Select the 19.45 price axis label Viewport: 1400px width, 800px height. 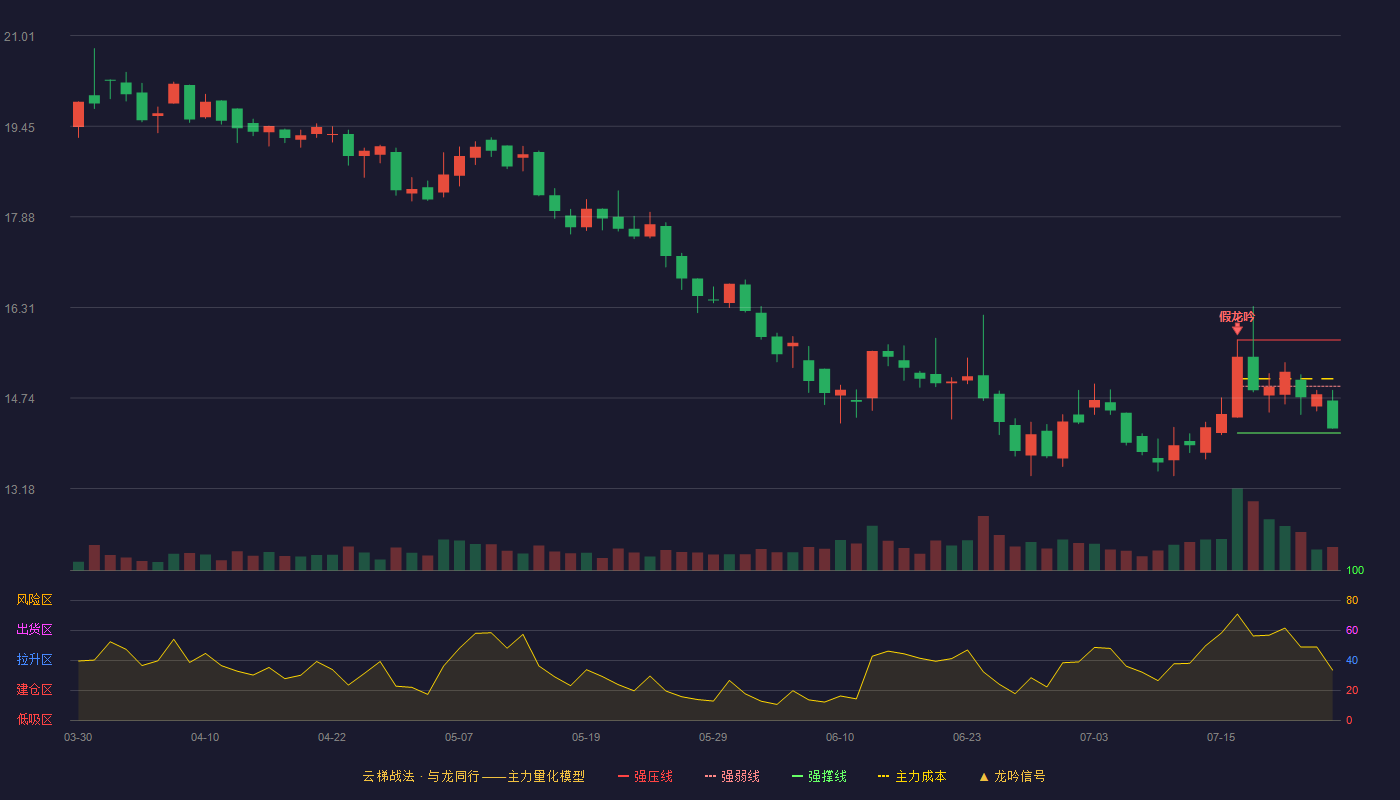[19, 128]
